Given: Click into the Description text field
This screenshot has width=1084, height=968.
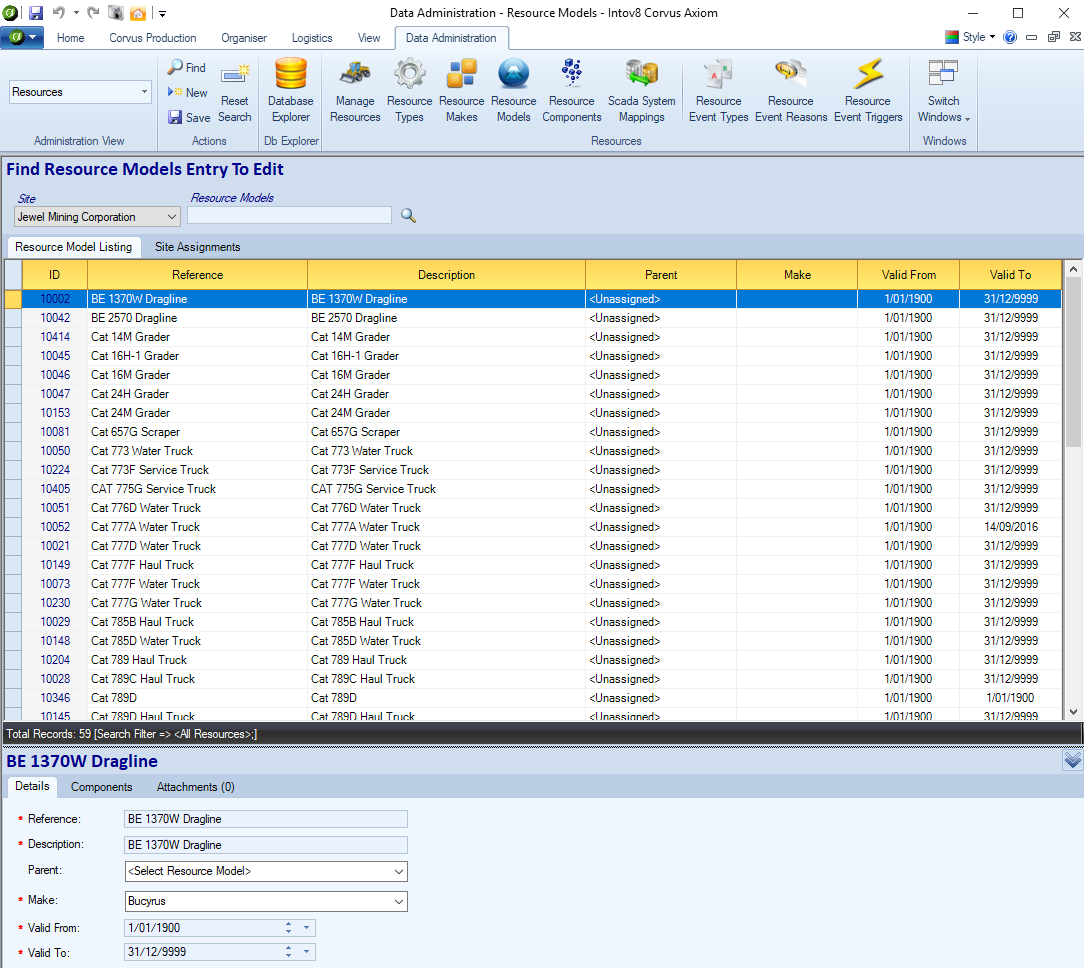Looking at the screenshot, I should [x=266, y=845].
